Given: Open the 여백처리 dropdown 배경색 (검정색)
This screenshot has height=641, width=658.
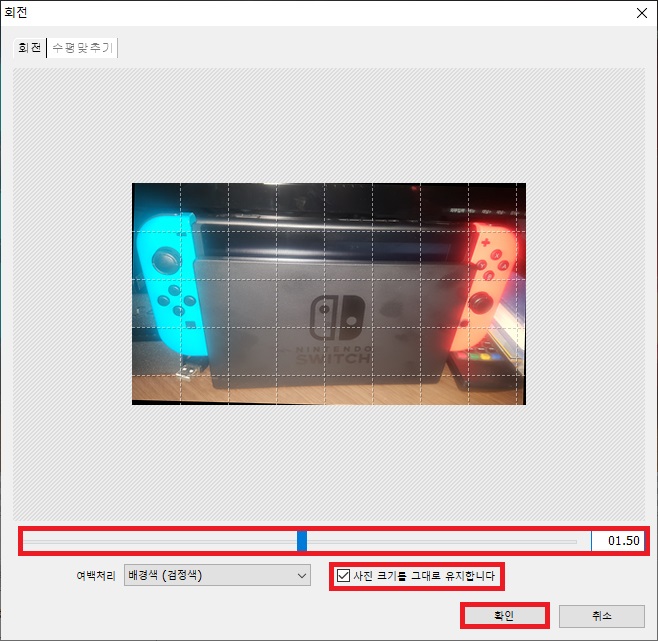Looking at the screenshot, I should 217,575.
